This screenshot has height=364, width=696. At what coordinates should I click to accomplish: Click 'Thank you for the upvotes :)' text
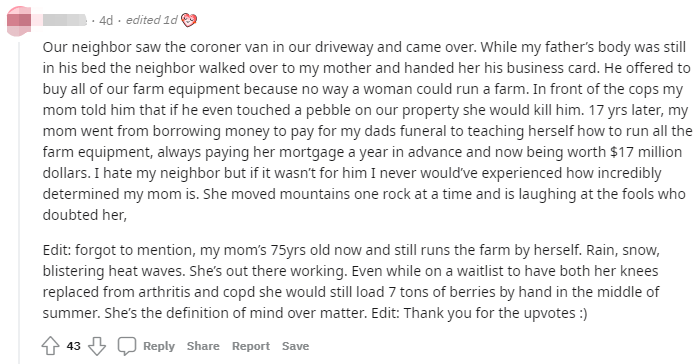point(495,313)
